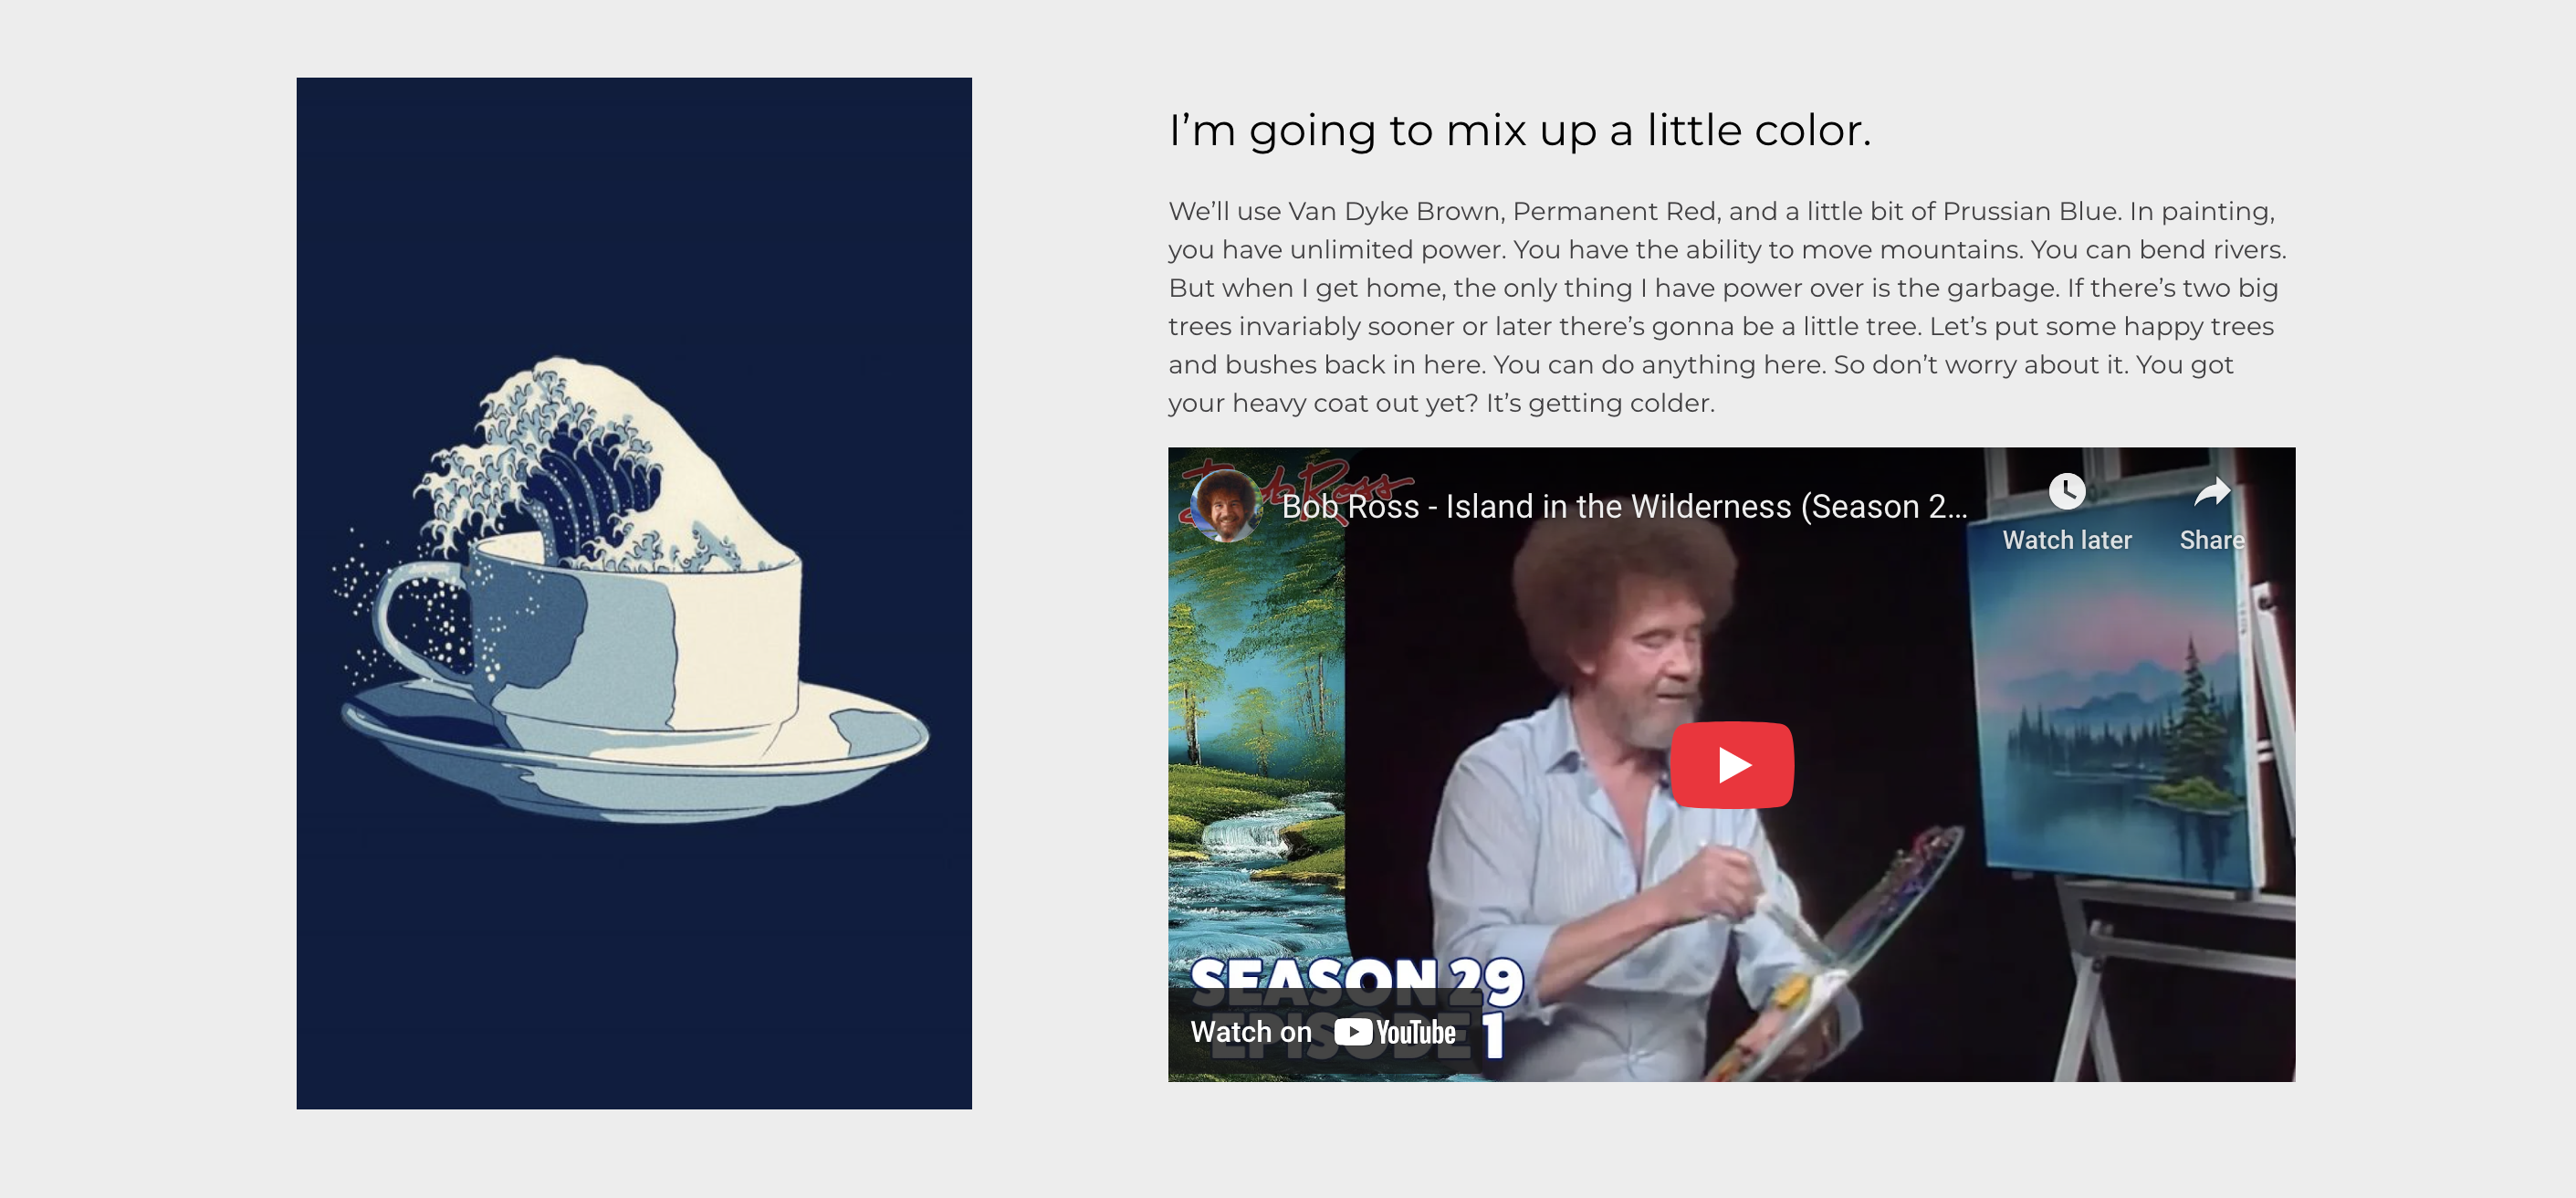Click the white wave crest above the cup

coord(600,460)
